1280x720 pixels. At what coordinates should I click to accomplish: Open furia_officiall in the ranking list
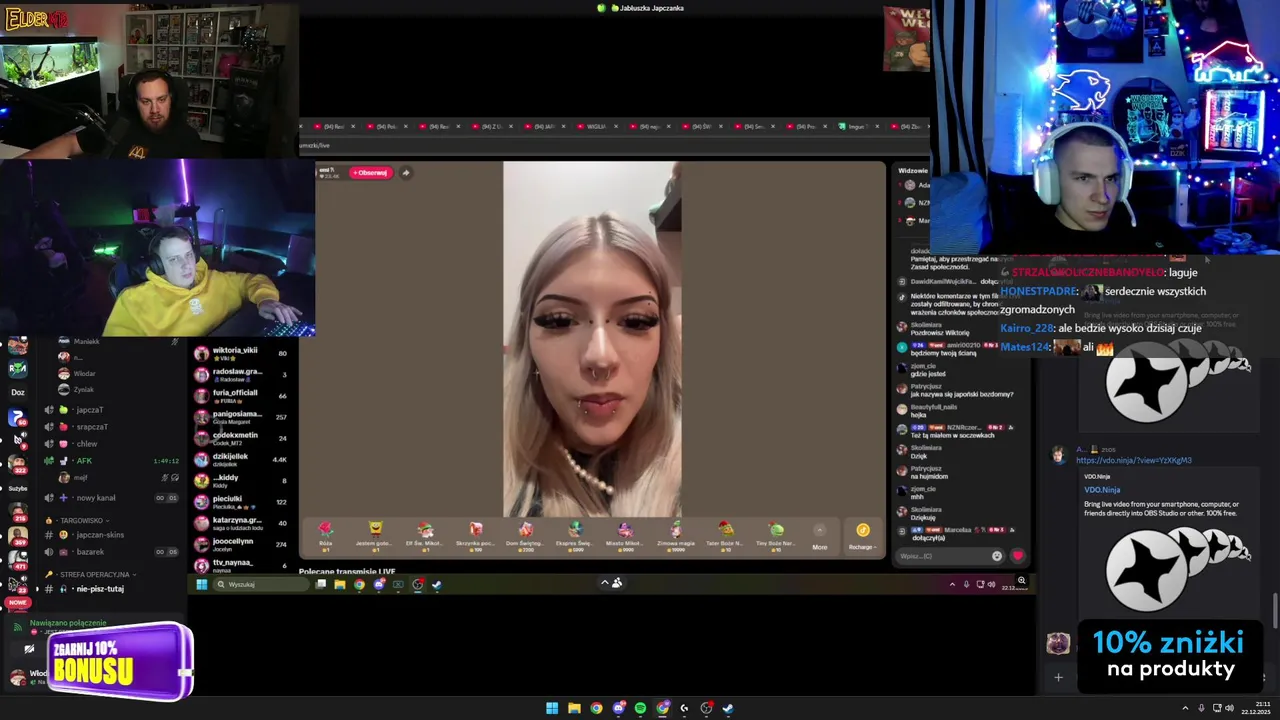(240, 395)
